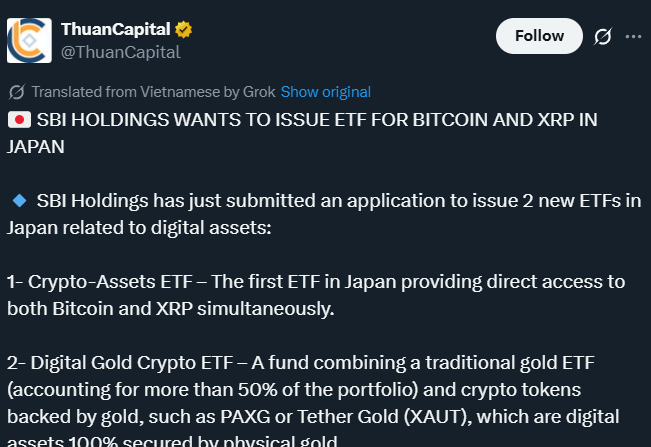Viewport: 651px width, 447px height.
Task: Open the three-dot more options menu
Action: click(x=633, y=37)
